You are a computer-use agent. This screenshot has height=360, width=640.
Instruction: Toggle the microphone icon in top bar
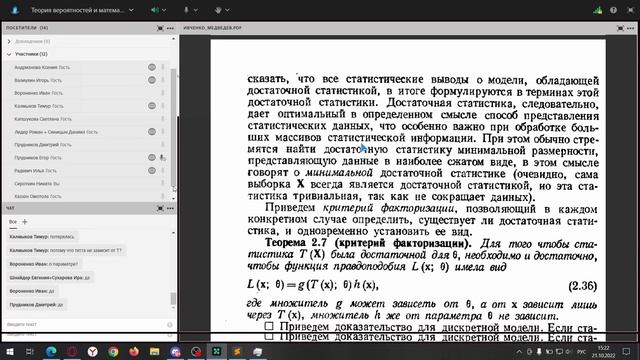(x=186, y=10)
